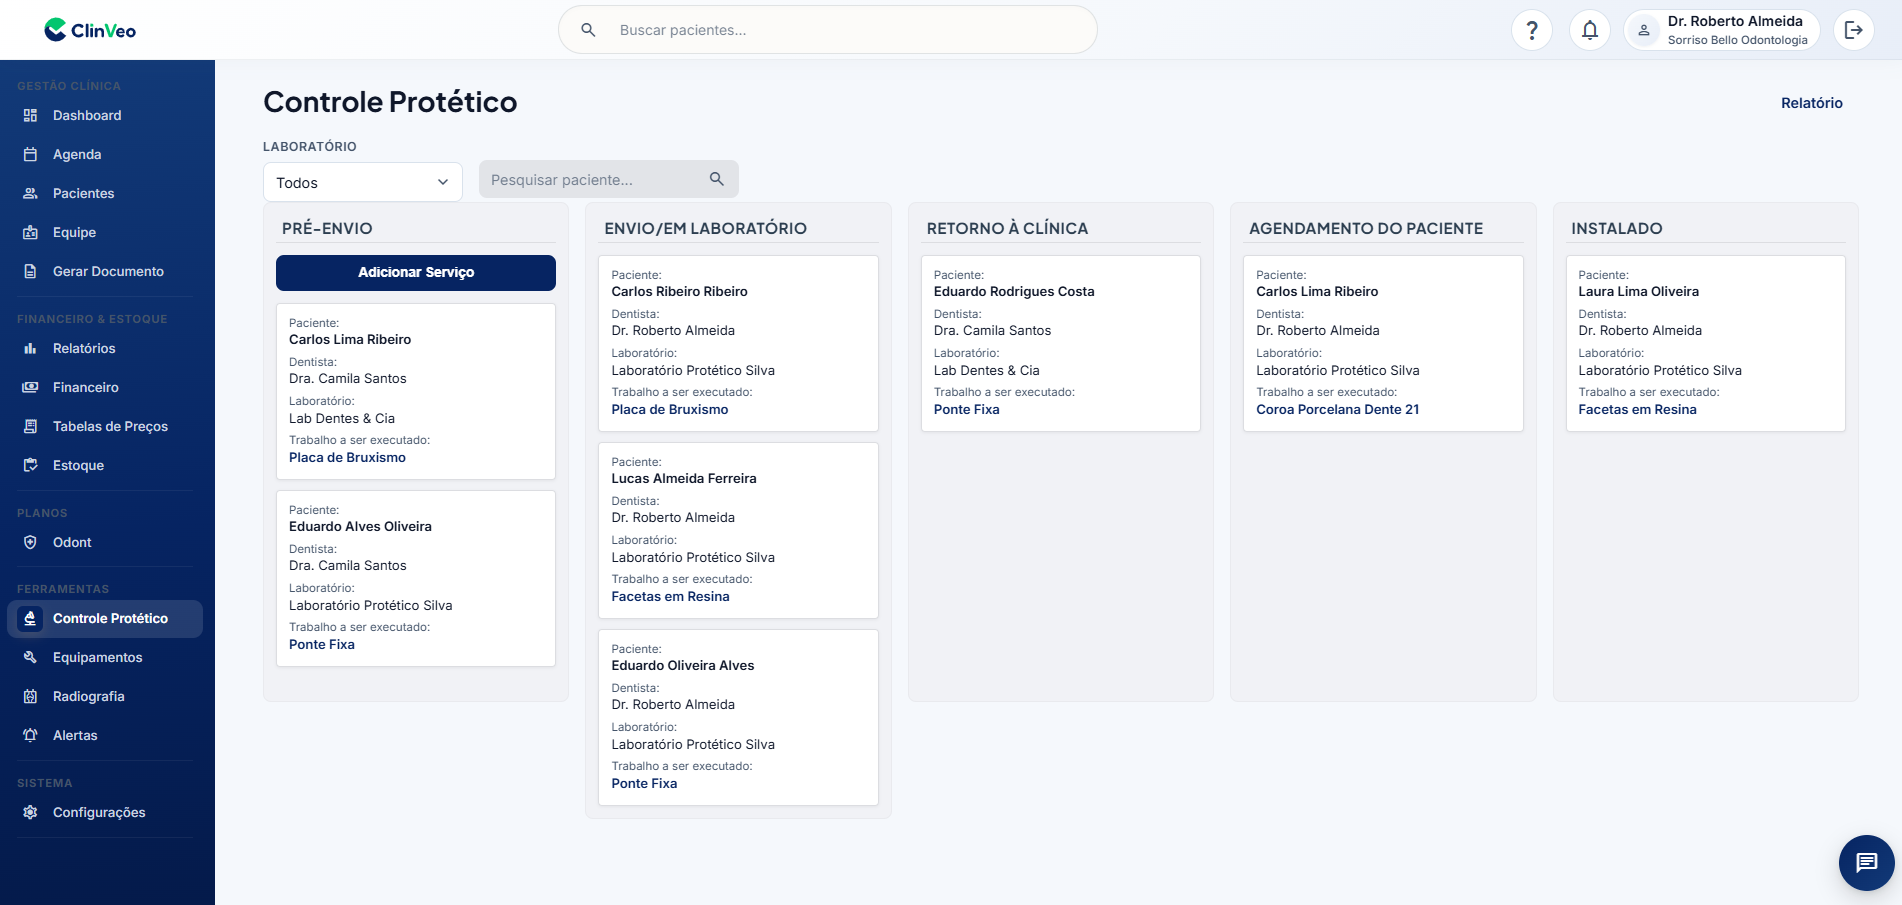
Task: Open Estoque menu entry
Action: tap(105, 465)
